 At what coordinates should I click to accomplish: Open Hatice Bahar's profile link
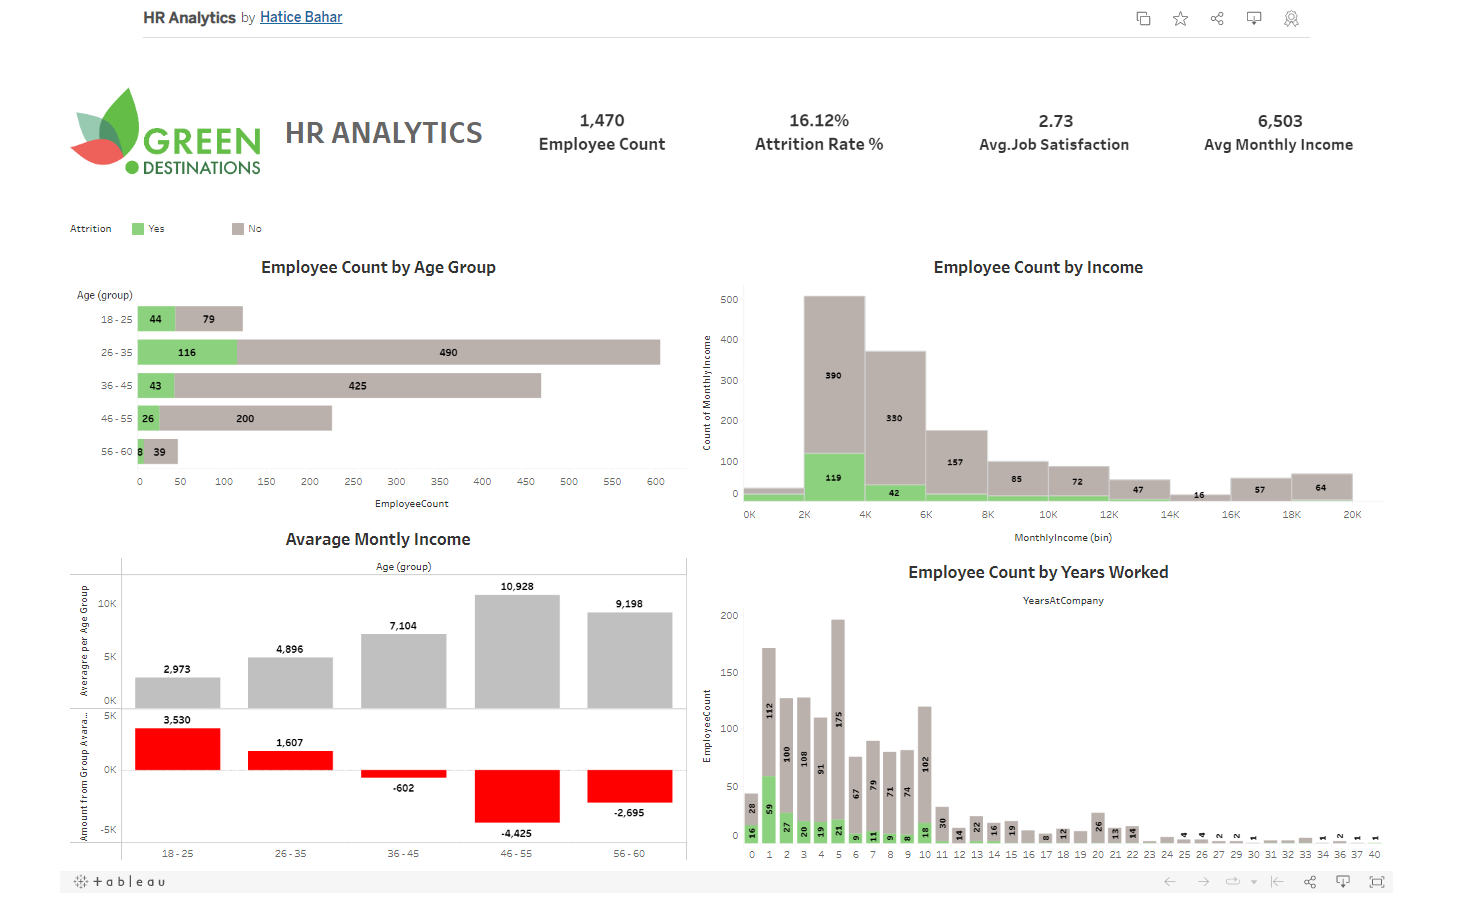pyautogui.click(x=300, y=17)
